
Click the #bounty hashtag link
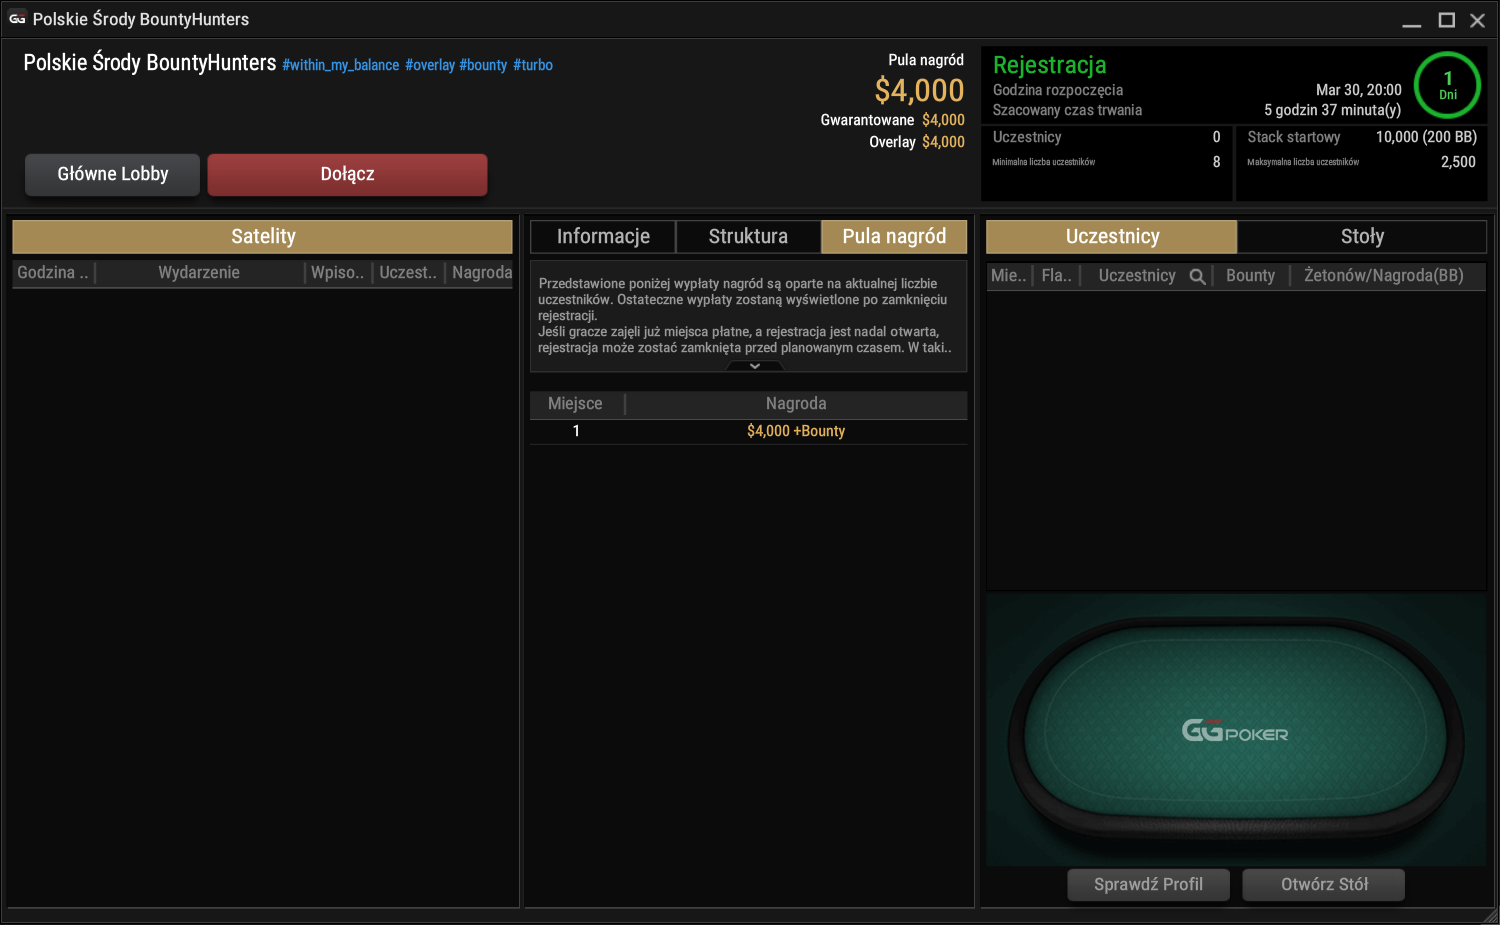point(483,65)
